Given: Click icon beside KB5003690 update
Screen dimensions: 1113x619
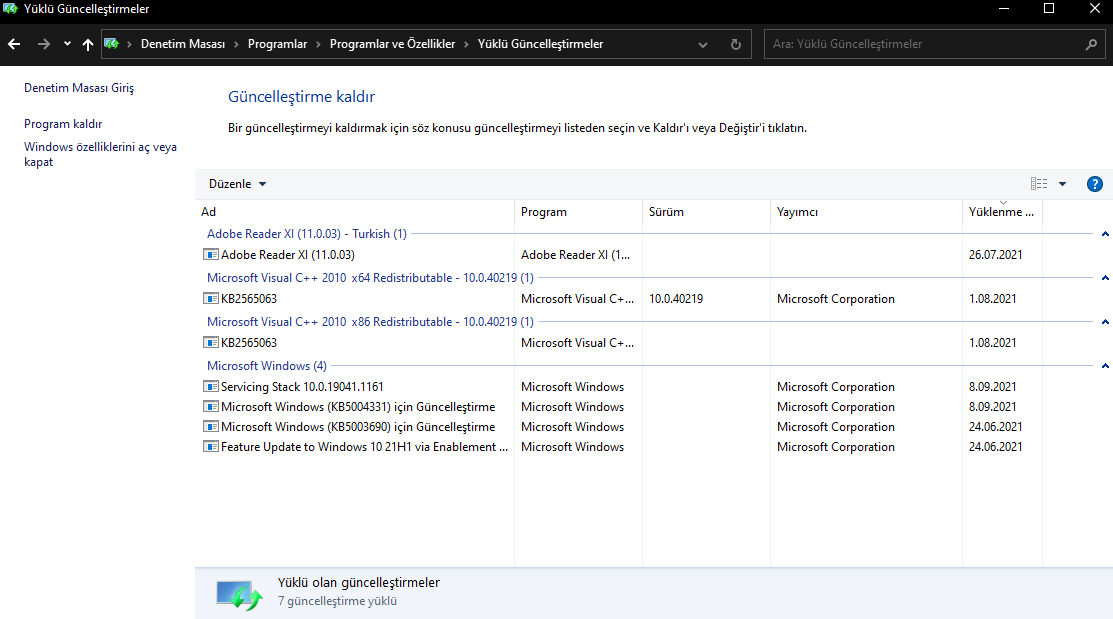Looking at the screenshot, I should click(211, 427).
